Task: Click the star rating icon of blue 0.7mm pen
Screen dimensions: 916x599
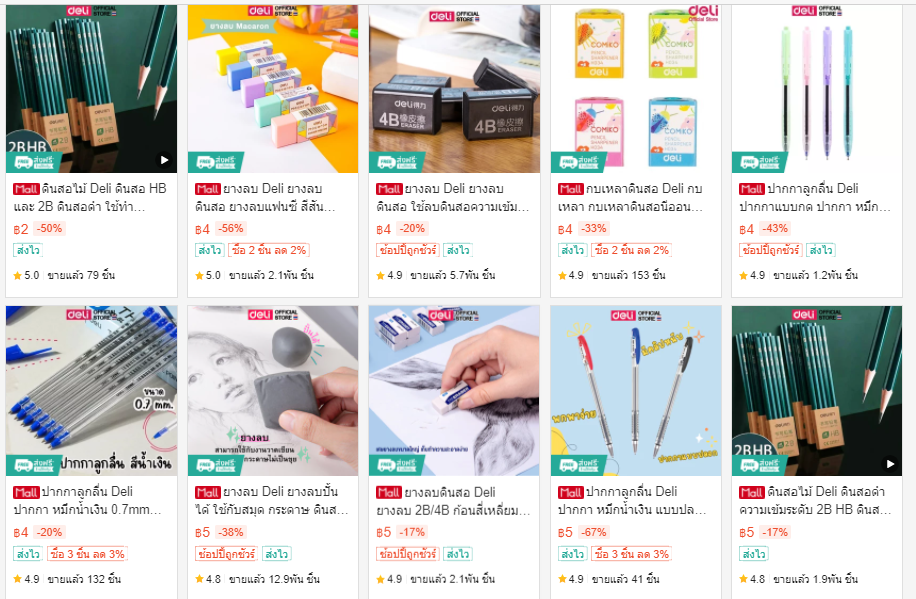Action: pyautogui.click(x=18, y=579)
